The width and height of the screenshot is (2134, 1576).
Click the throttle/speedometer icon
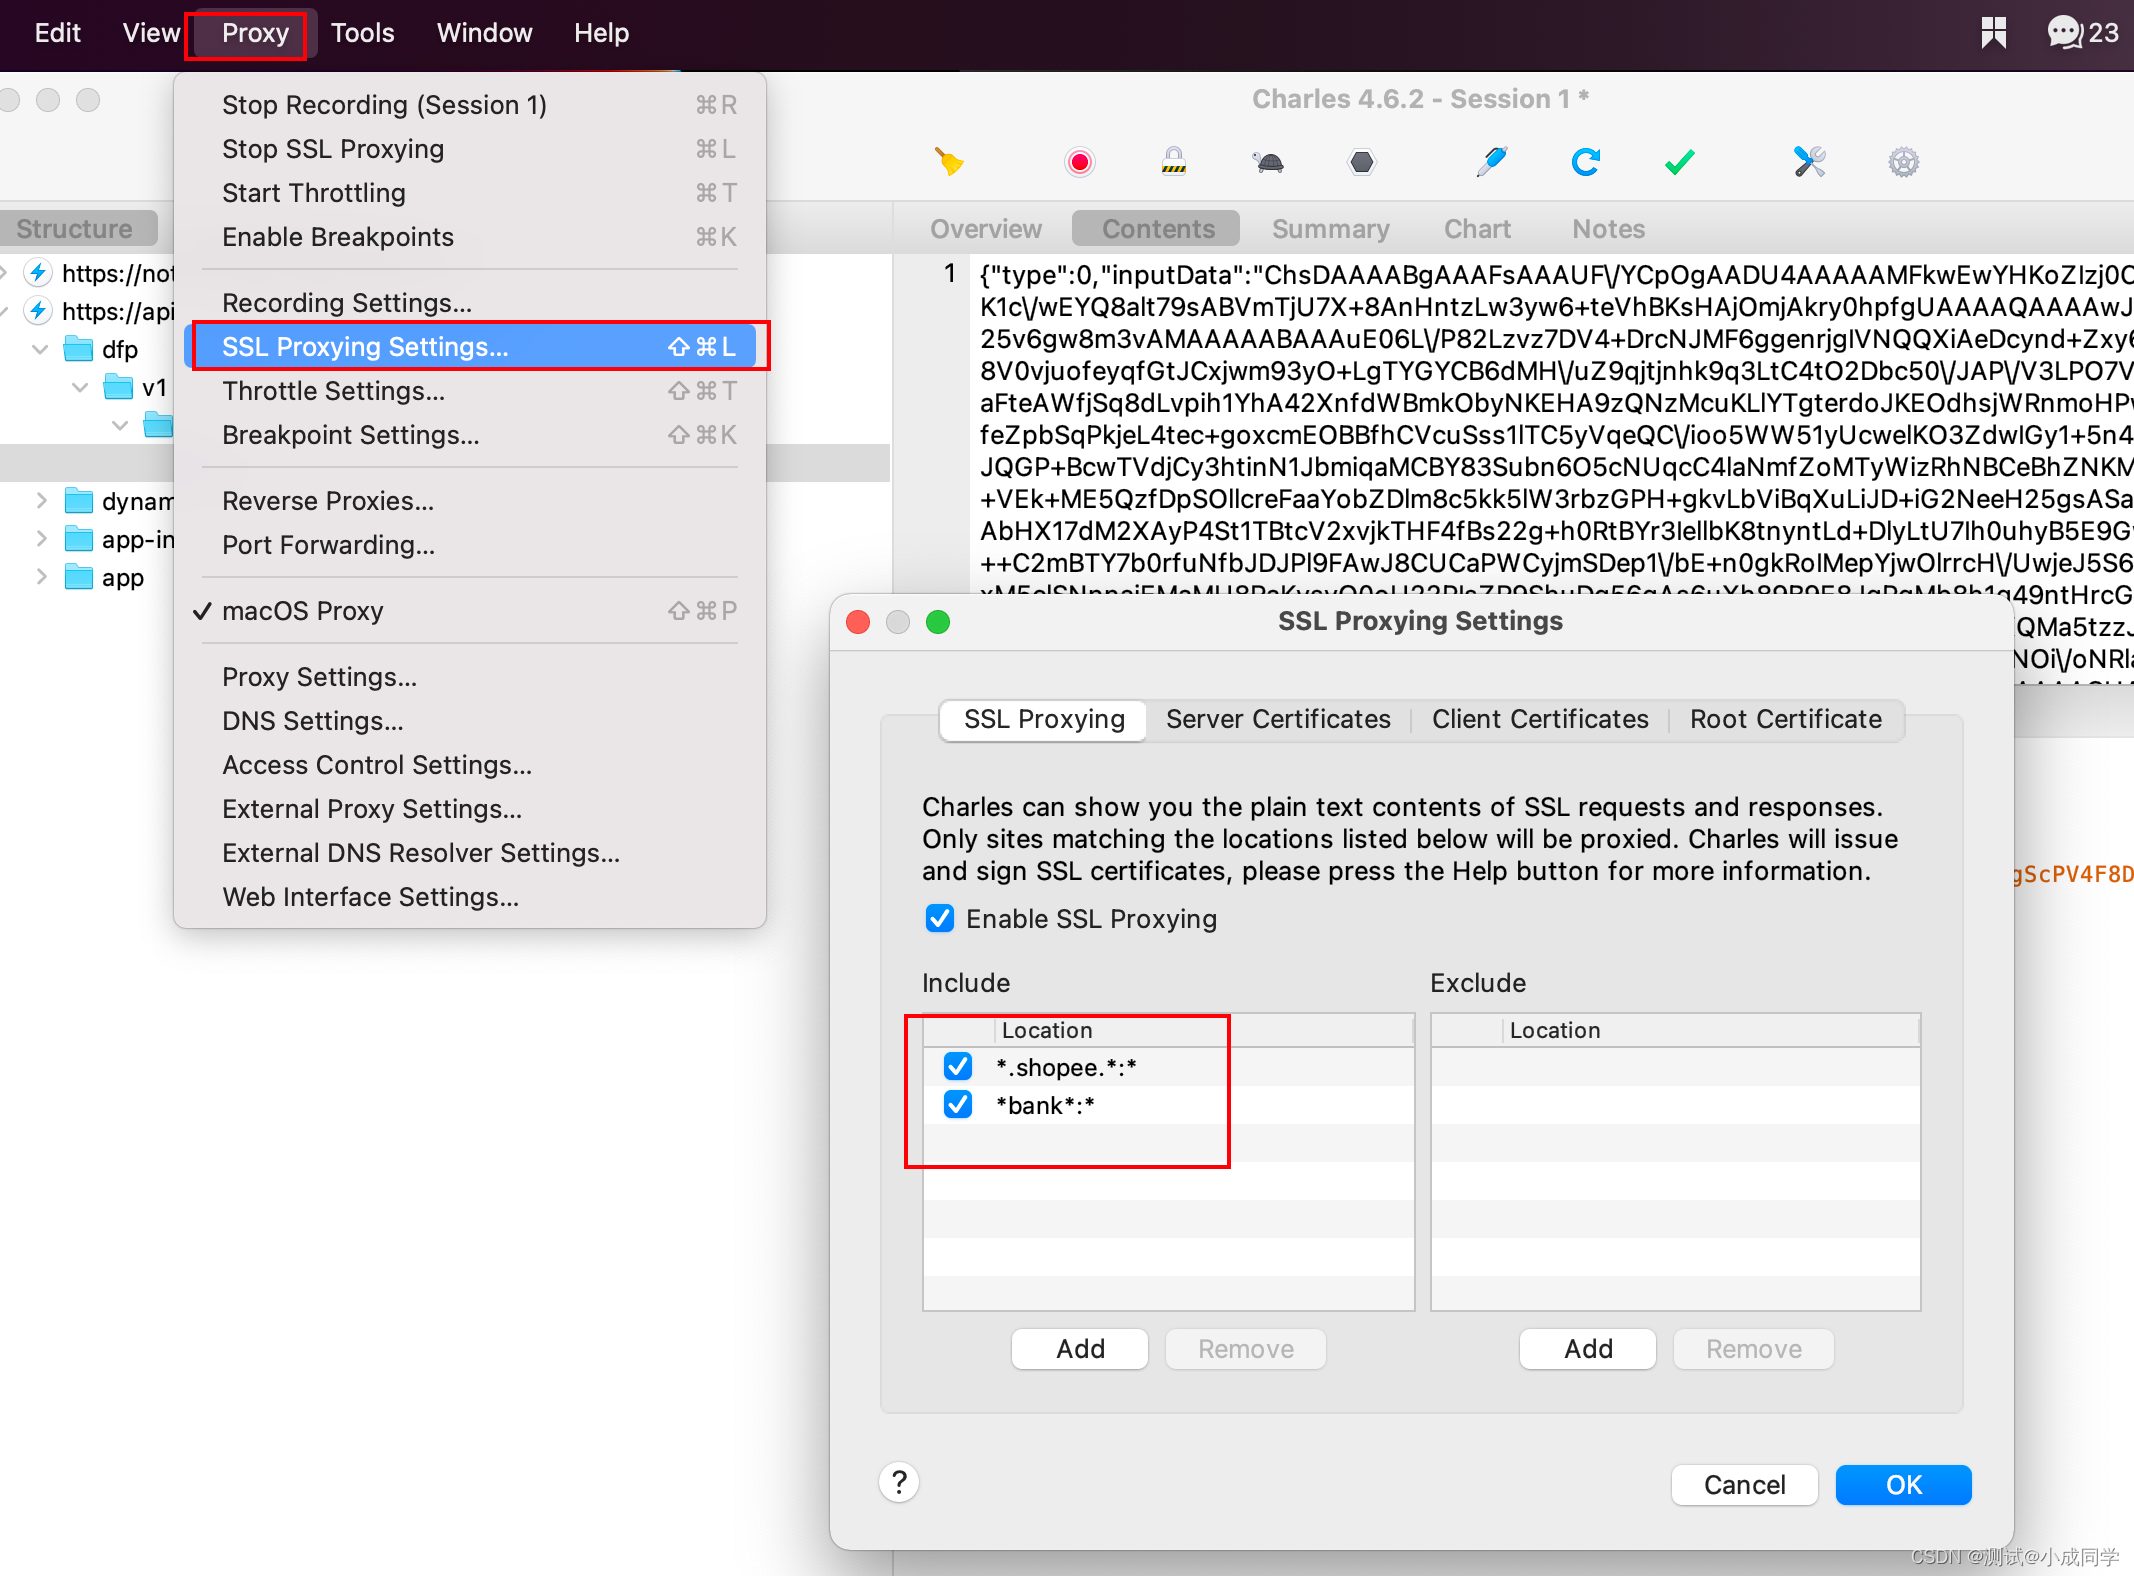pyautogui.click(x=1266, y=161)
